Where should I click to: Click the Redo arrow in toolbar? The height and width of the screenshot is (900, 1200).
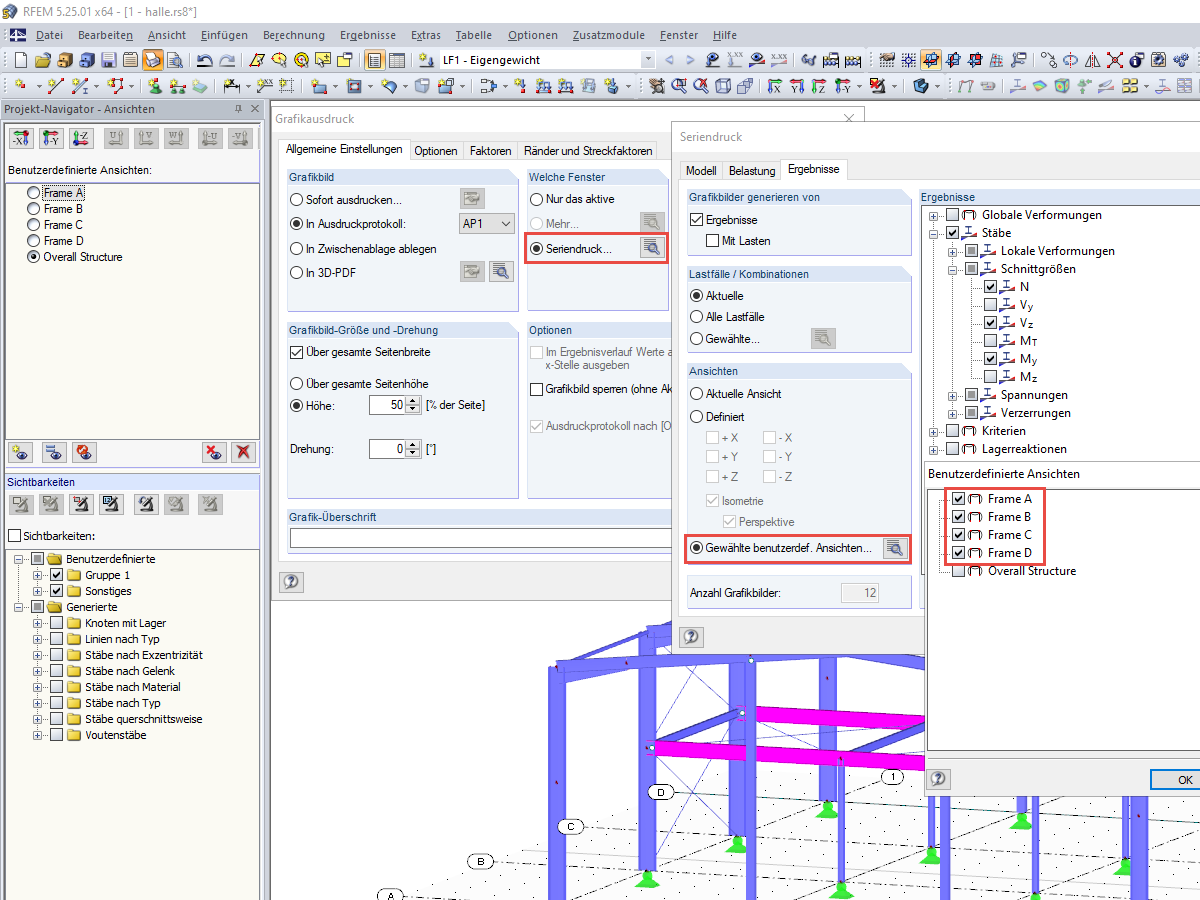(228, 60)
